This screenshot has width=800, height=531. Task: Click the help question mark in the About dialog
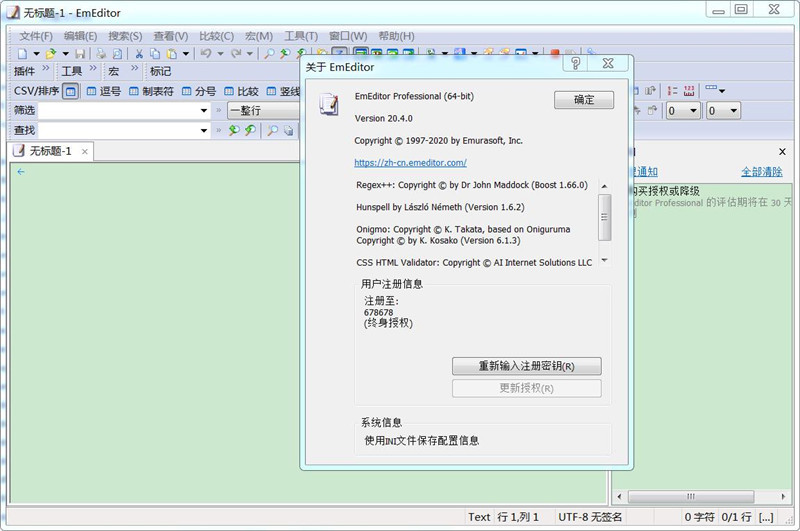click(x=576, y=63)
